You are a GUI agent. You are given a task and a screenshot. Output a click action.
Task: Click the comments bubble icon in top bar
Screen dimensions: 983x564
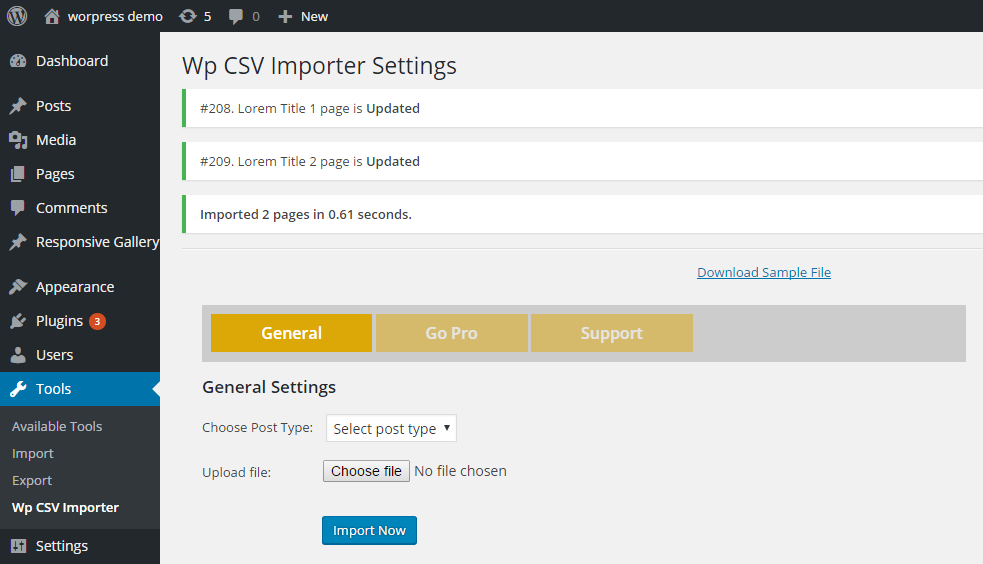tap(236, 16)
